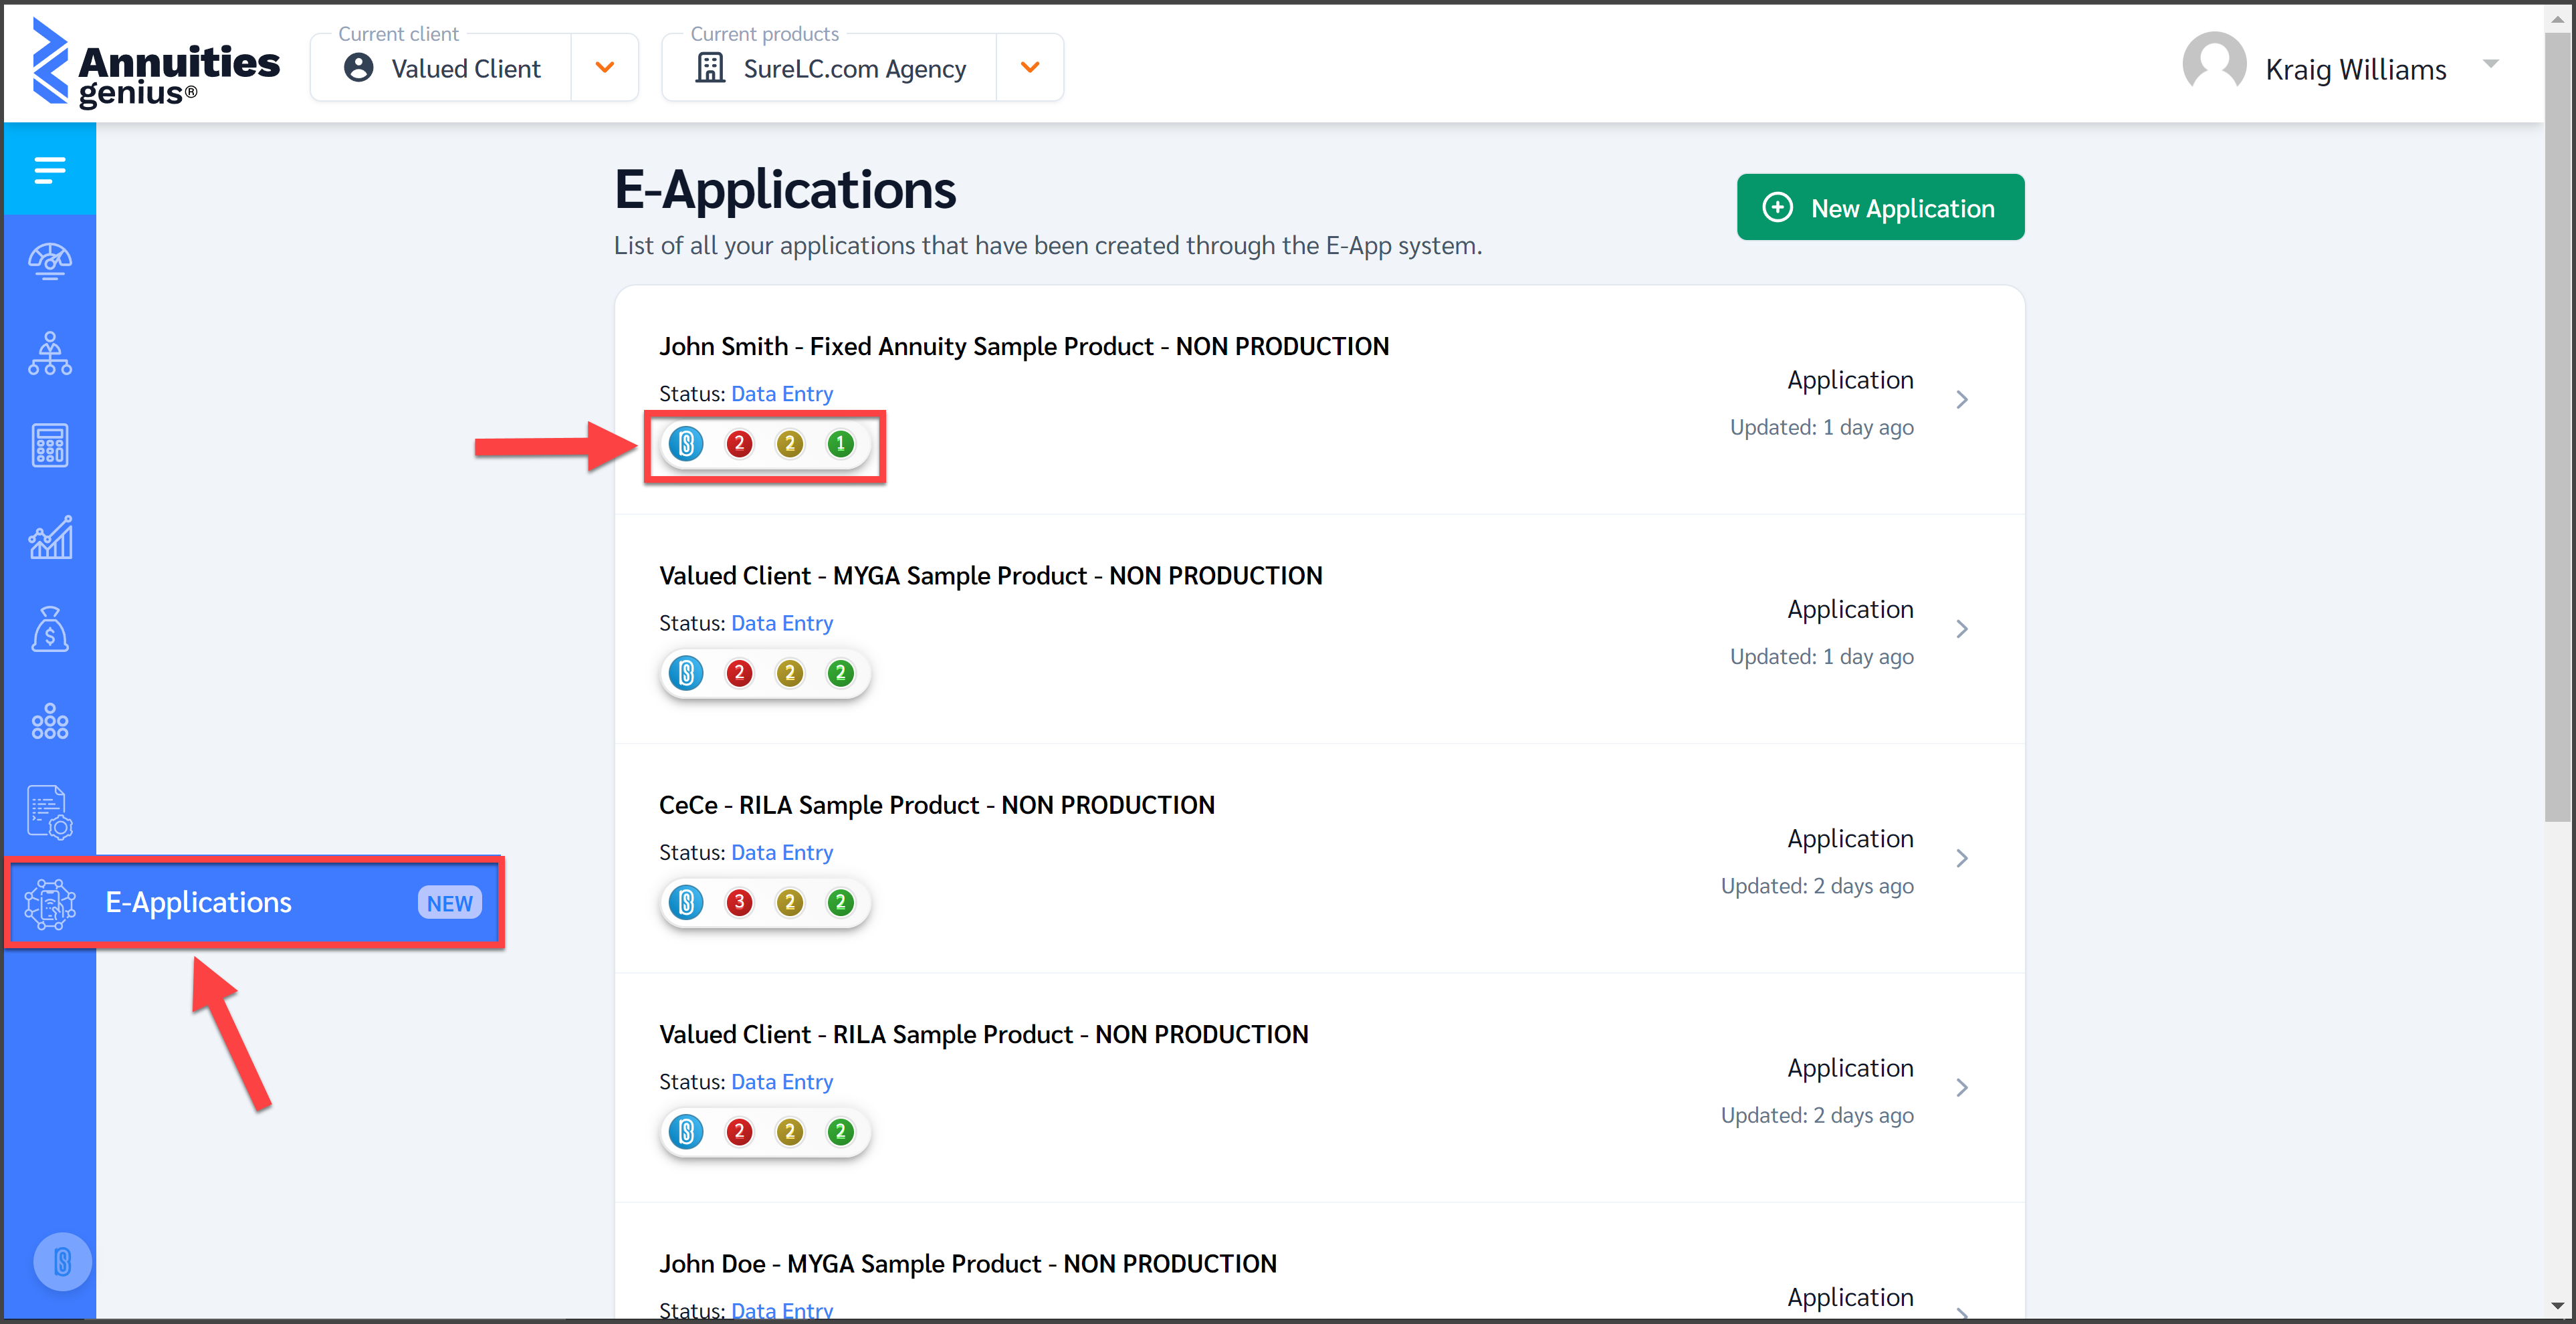The width and height of the screenshot is (2576, 1324).
Task: Open the calculator icon in the sidebar
Action: pyautogui.click(x=50, y=445)
